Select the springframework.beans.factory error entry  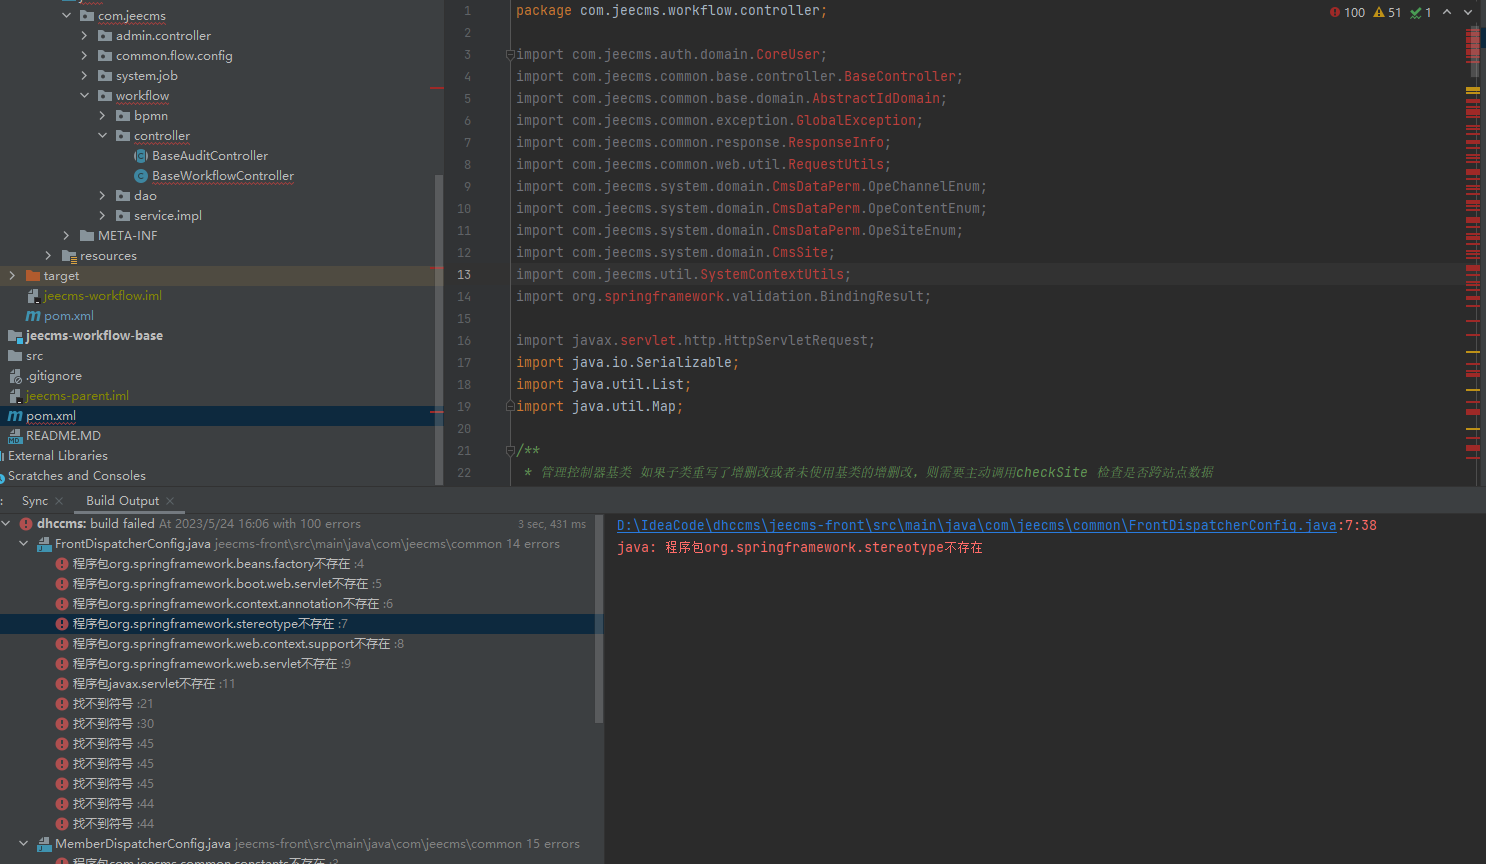(x=211, y=564)
